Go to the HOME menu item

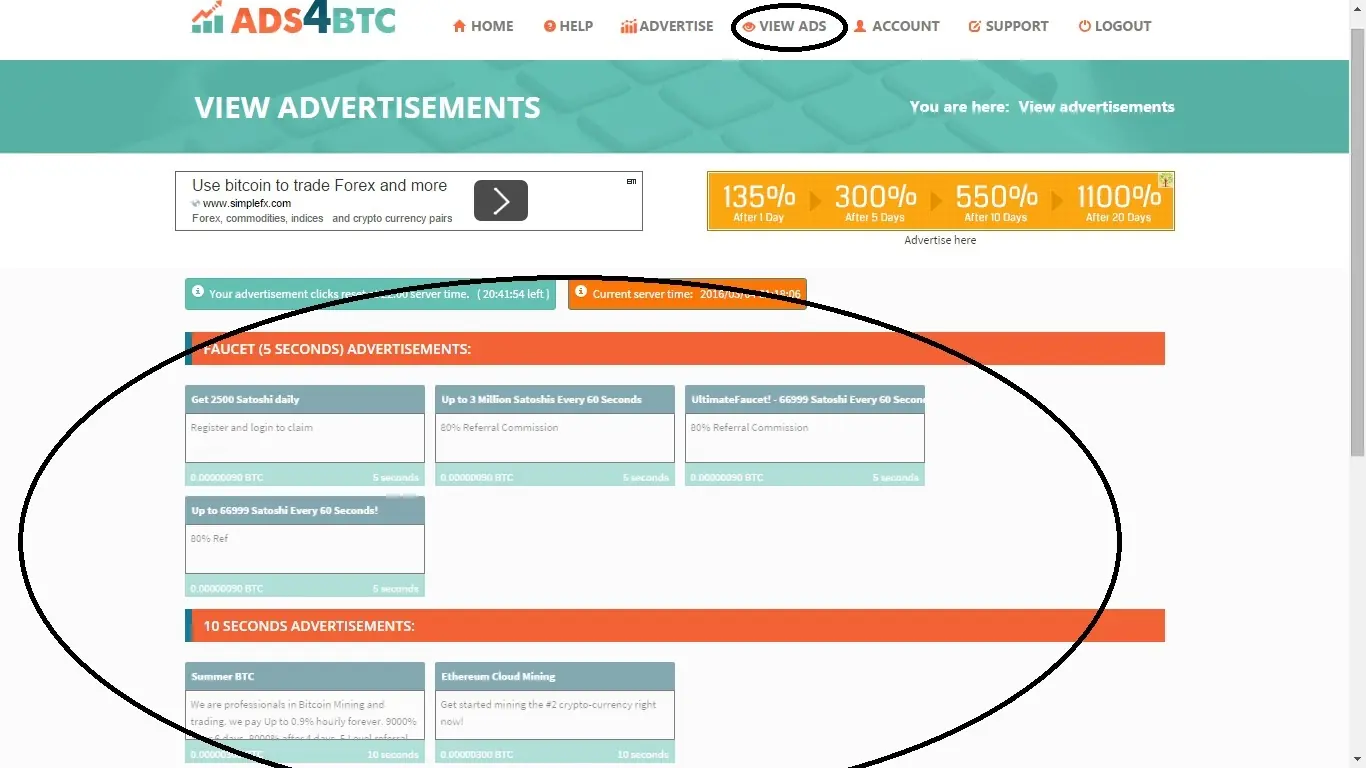point(483,26)
